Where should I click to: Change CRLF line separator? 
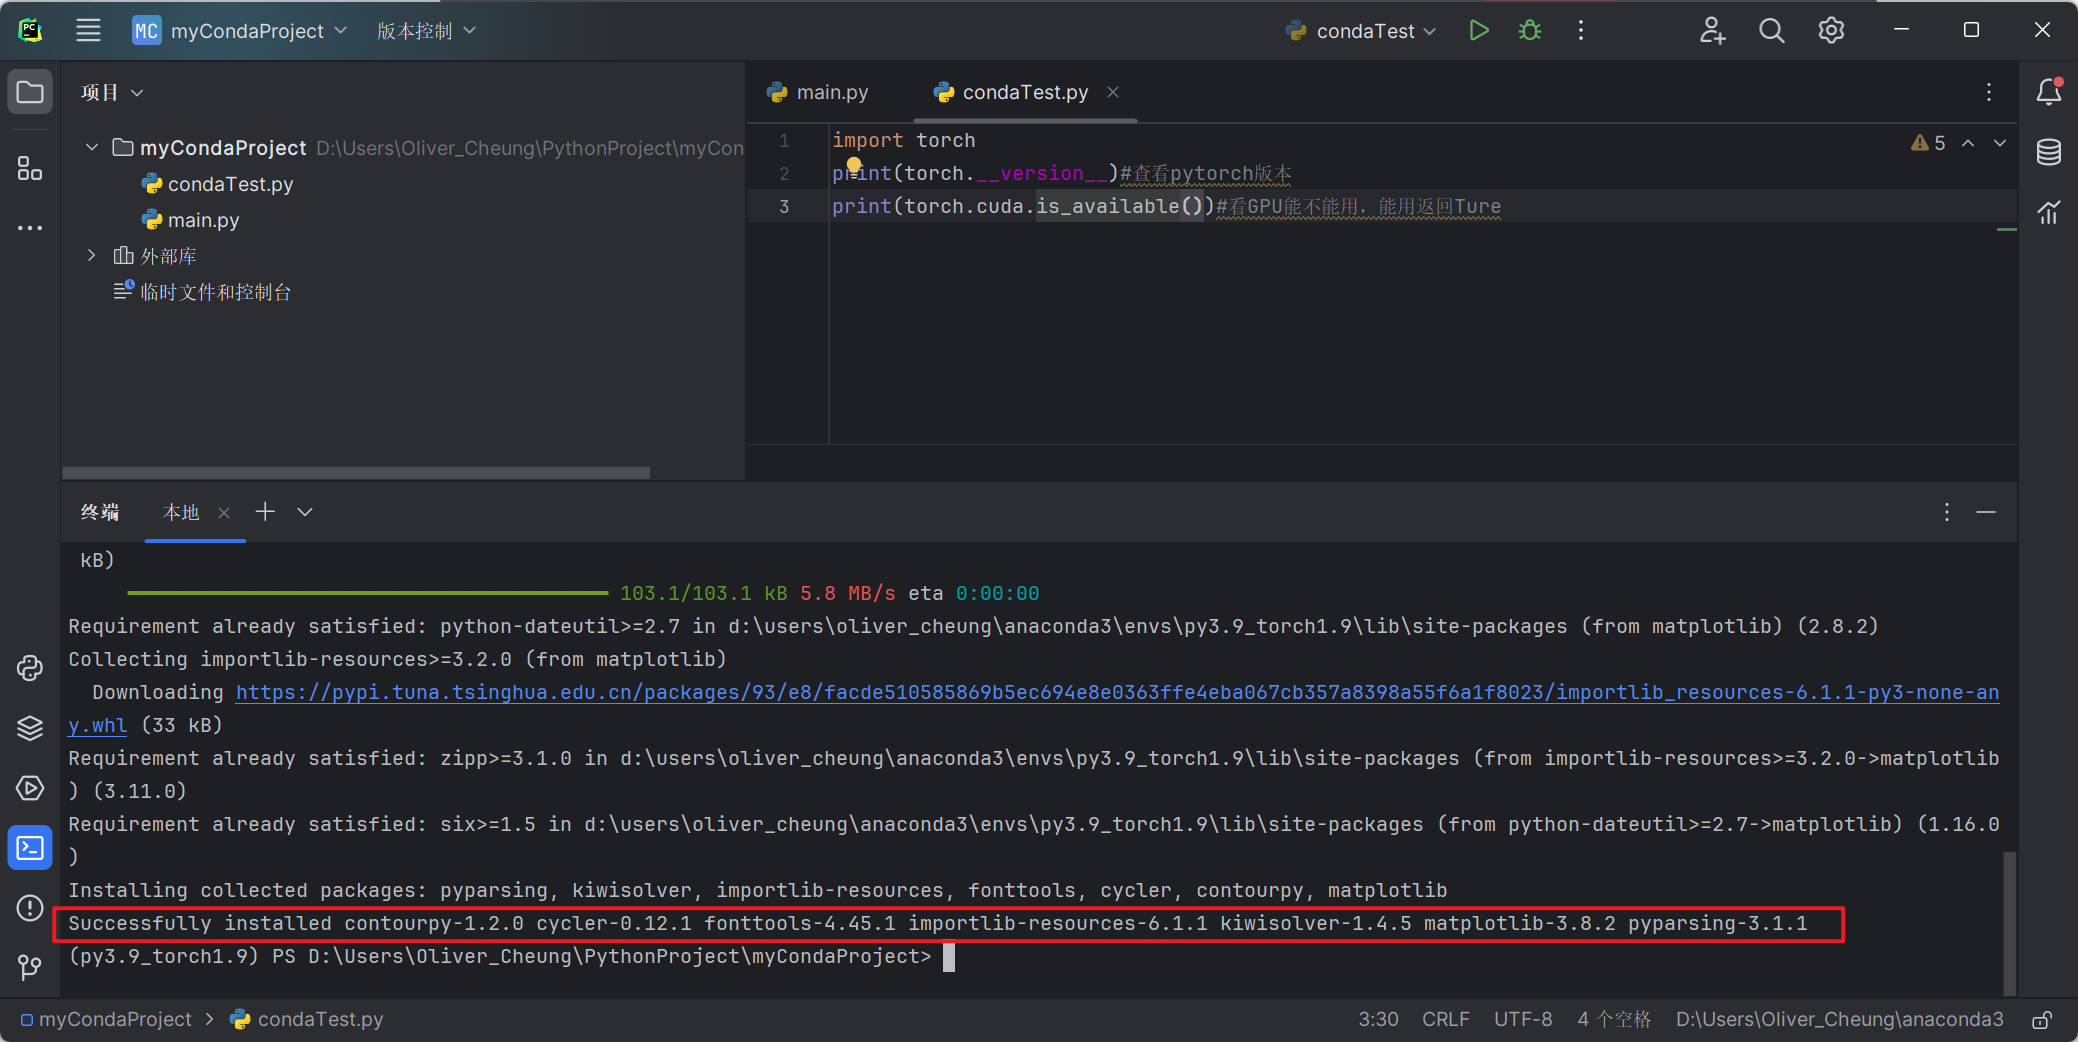pyautogui.click(x=1446, y=1020)
